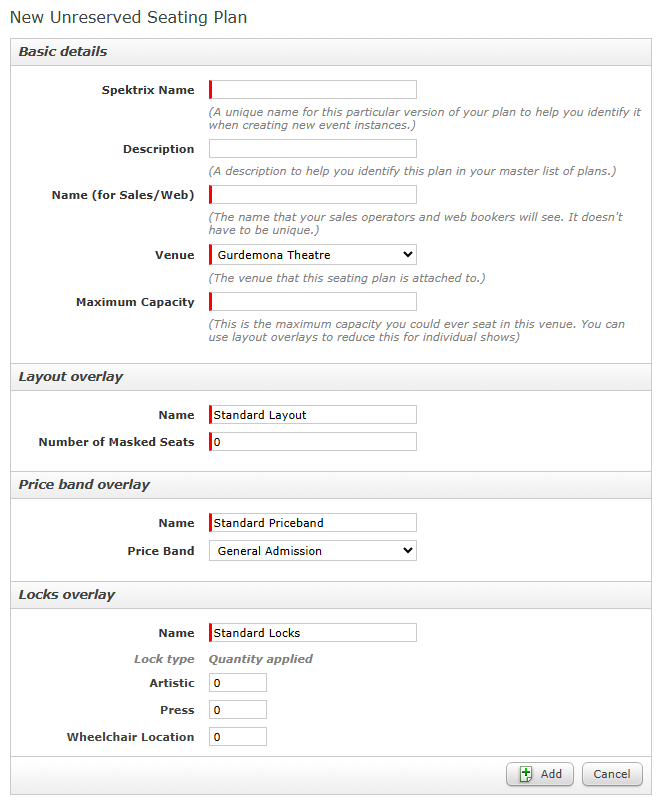Click the Add button label
This screenshot has width=663, height=811.
[551, 774]
